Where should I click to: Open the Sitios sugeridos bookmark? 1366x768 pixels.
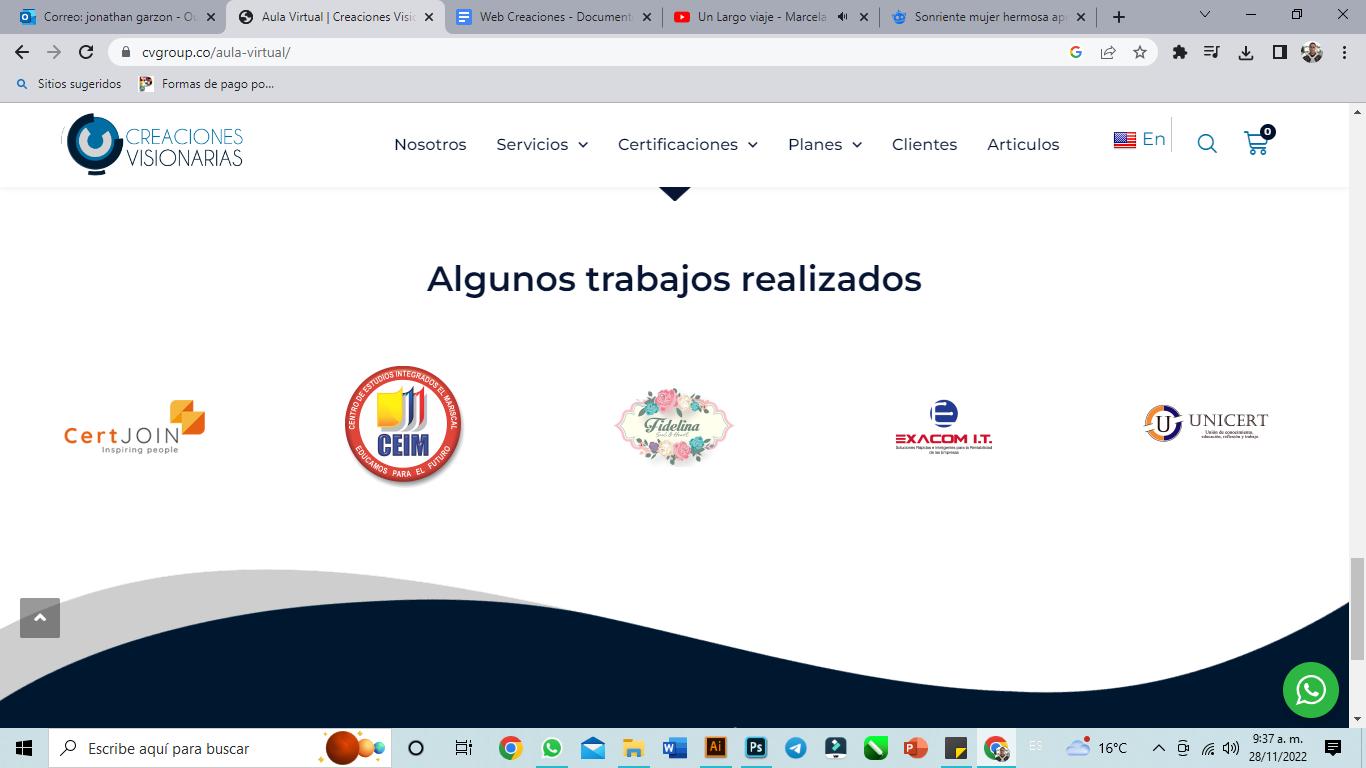point(69,84)
